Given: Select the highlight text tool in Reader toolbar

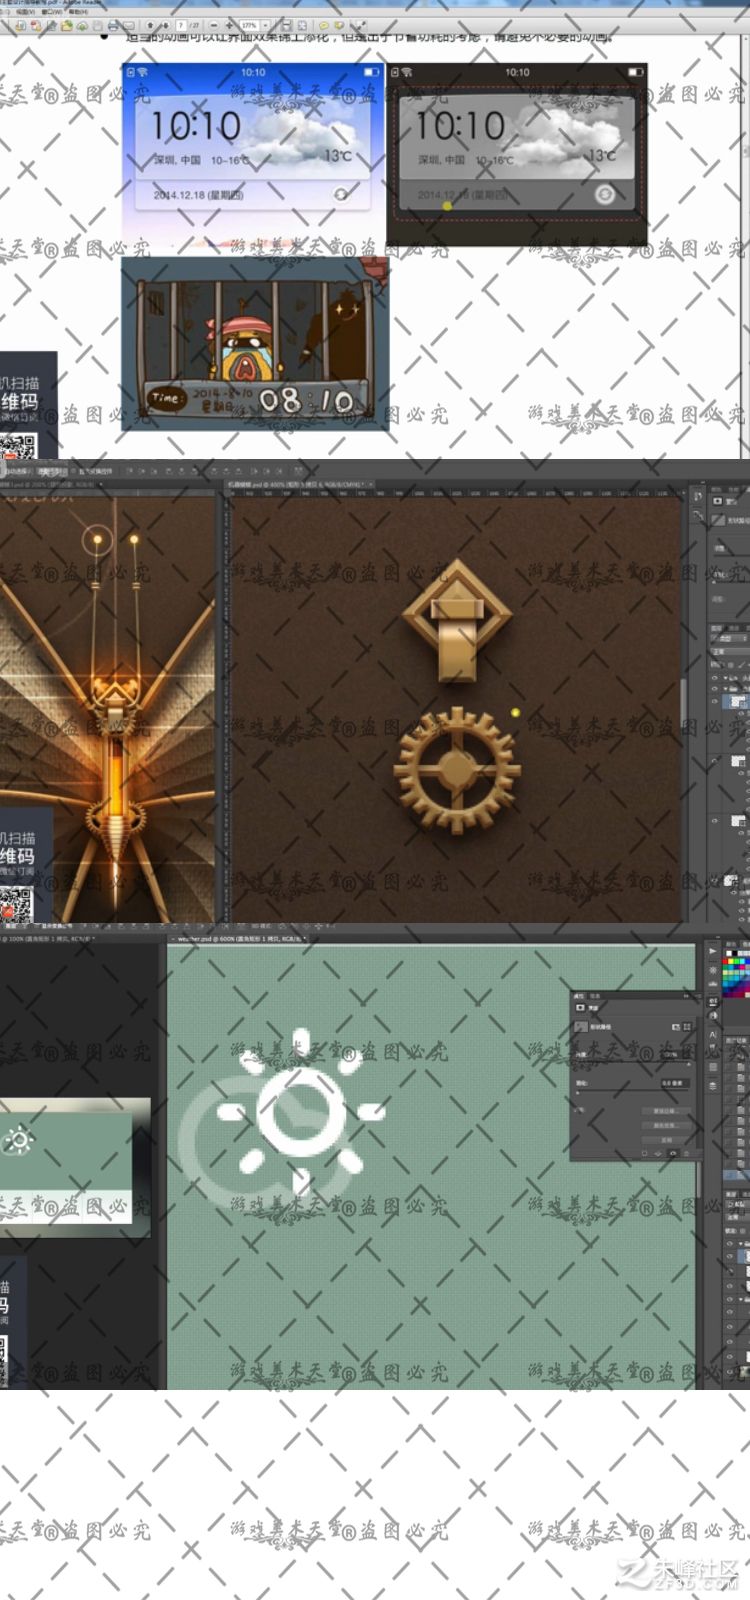Looking at the screenshot, I should tap(340, 25).
